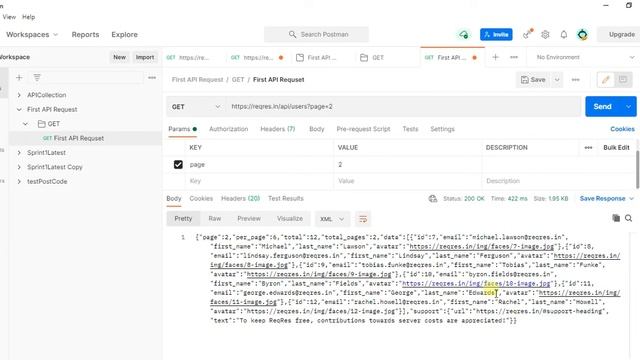
Task: Select the First API Requset tree item
Action: click(79, 138)
